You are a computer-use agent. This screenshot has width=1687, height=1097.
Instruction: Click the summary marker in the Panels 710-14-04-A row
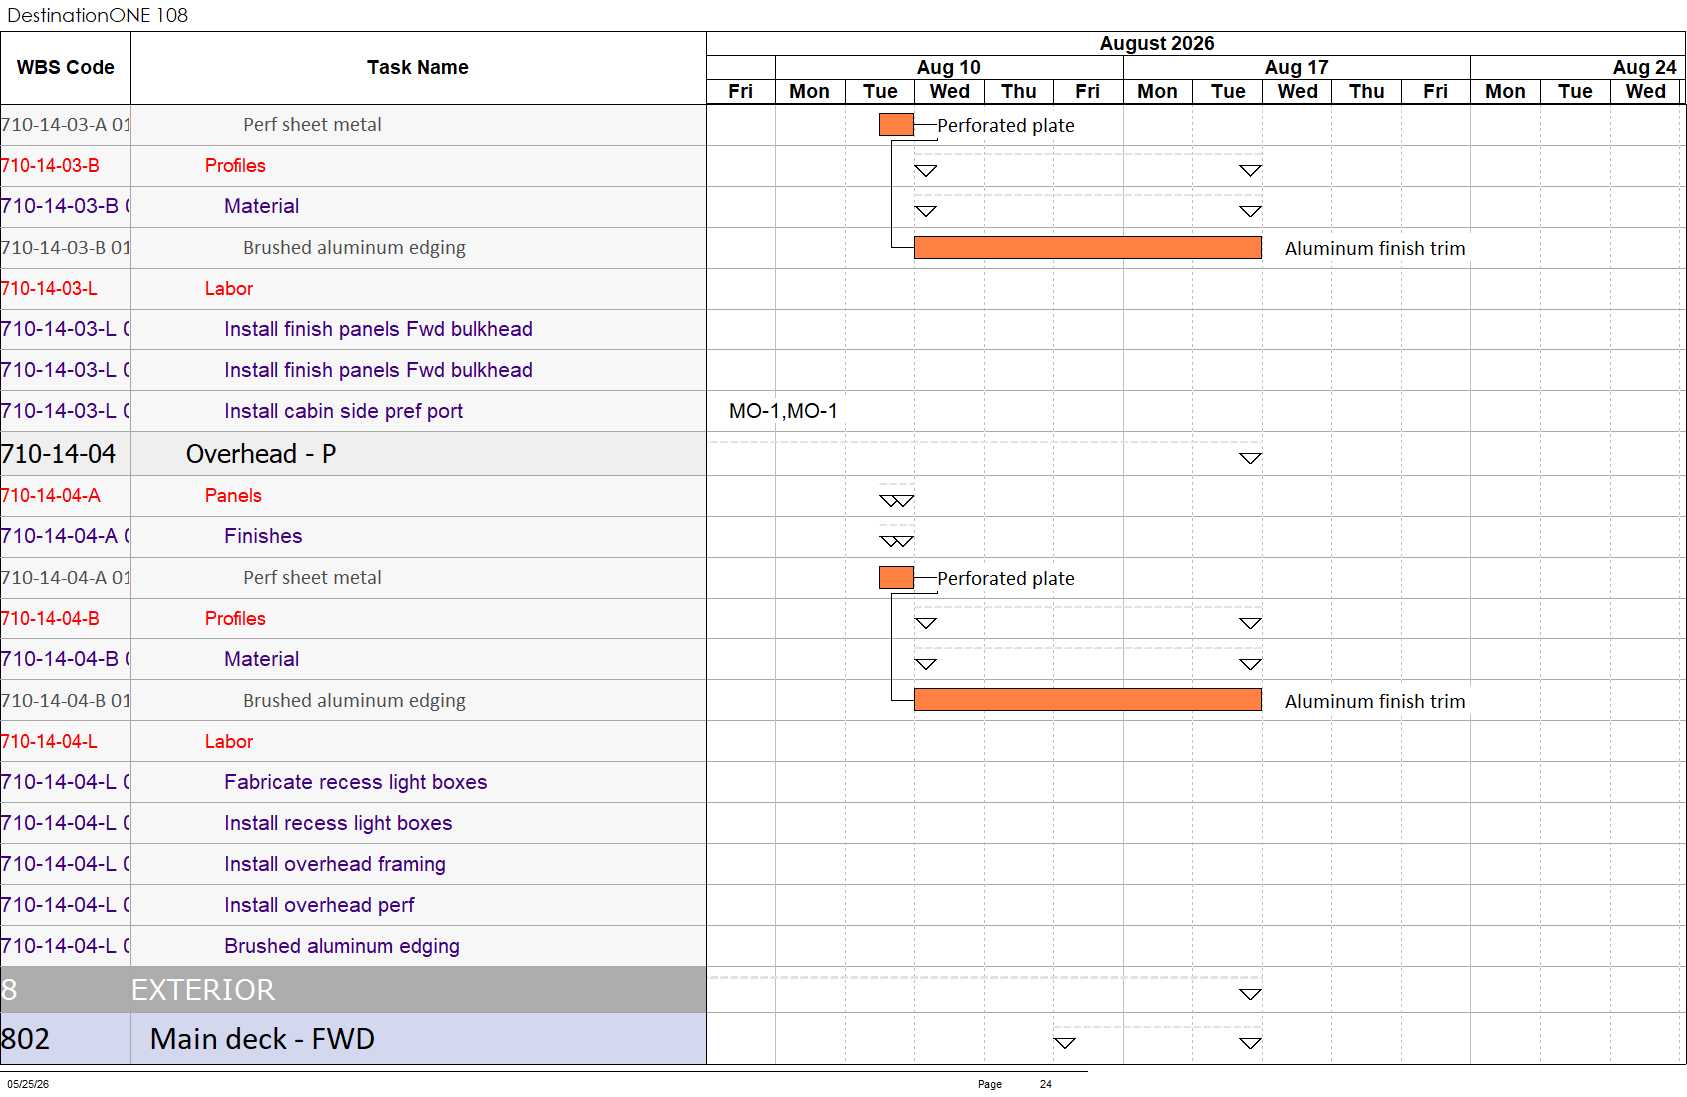point(897,501)
